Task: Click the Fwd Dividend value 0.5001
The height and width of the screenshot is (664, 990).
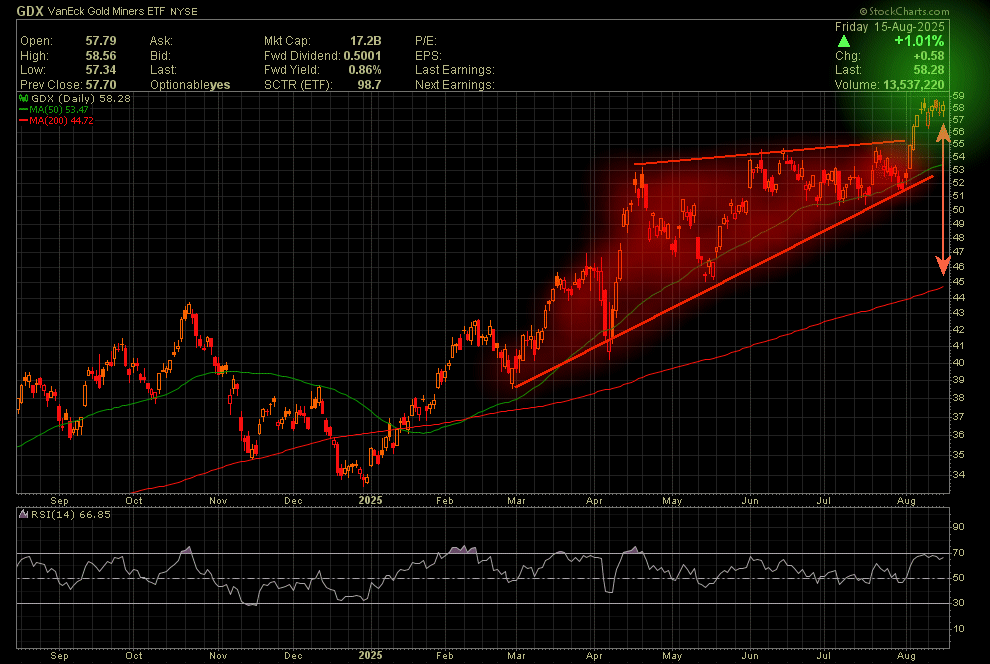Action: click(x=362, y=56)
